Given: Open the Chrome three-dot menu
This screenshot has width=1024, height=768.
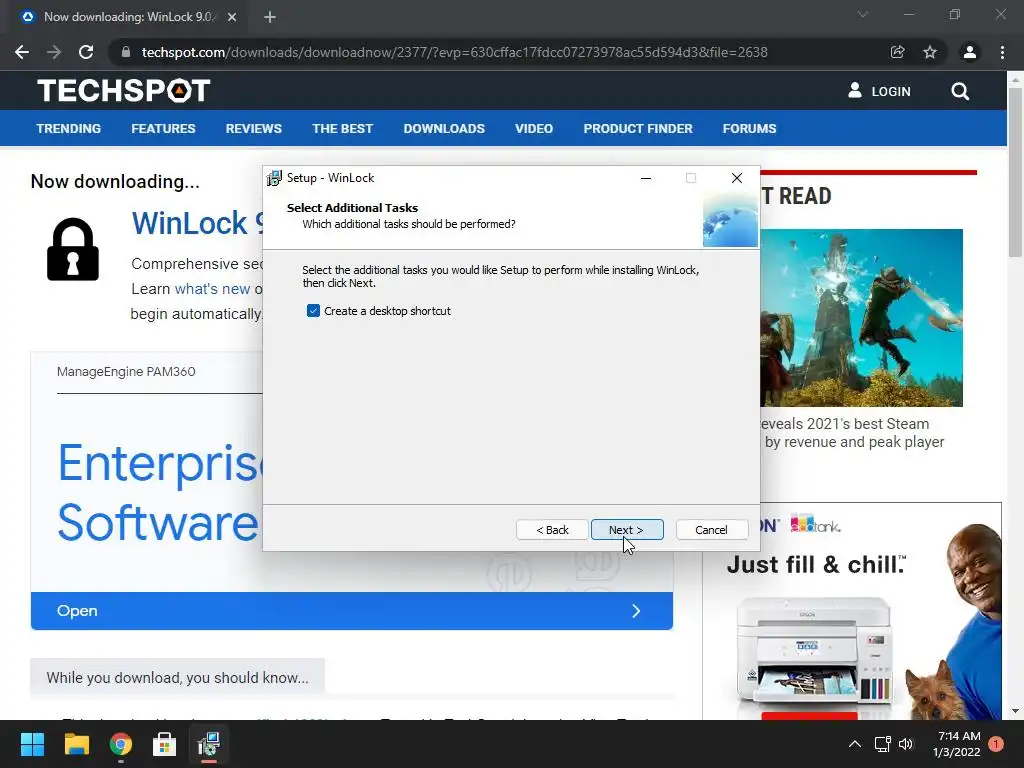Looking at the screenshot, I should (x=1002, y=52).
